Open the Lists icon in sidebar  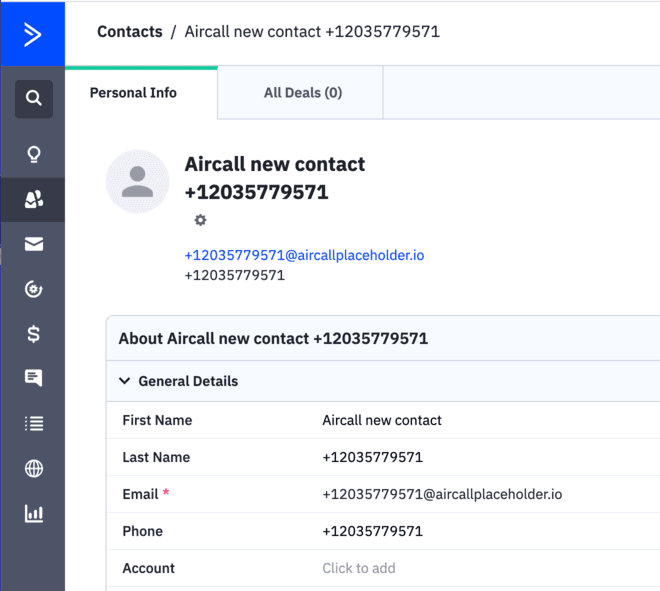pos(34,423)
